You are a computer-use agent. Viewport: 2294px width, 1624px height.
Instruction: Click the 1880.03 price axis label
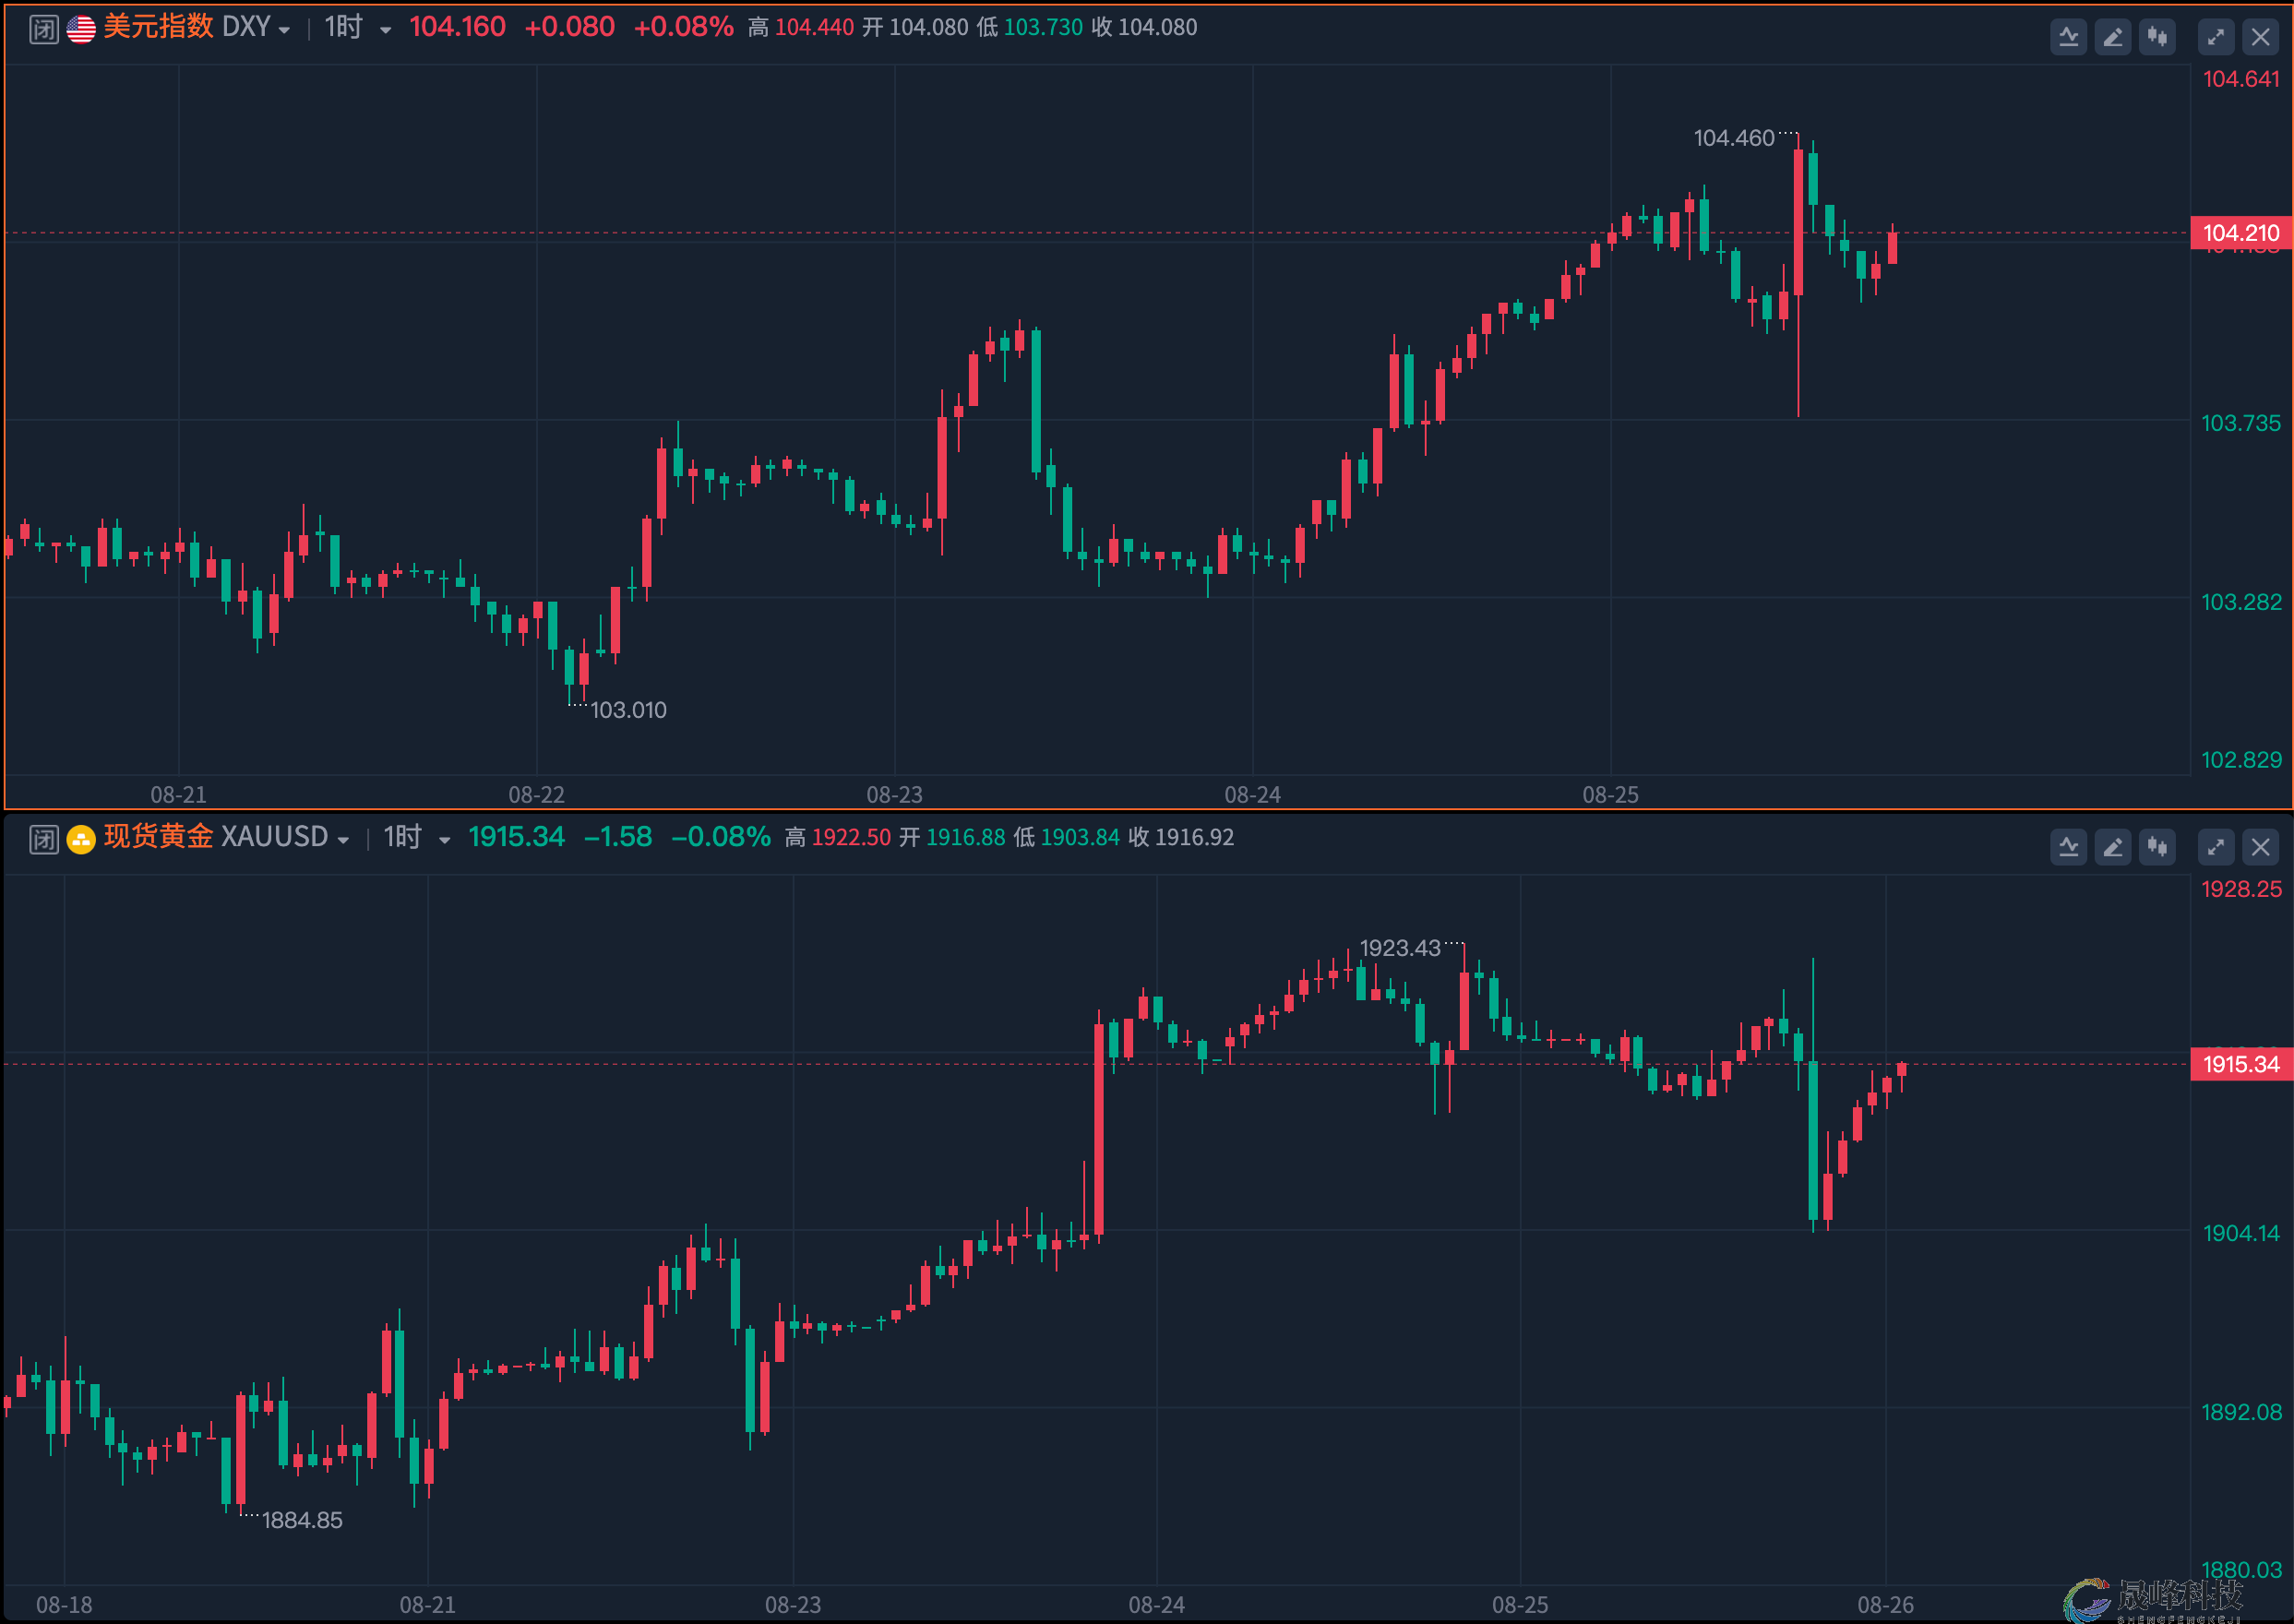point(2241,1570)
